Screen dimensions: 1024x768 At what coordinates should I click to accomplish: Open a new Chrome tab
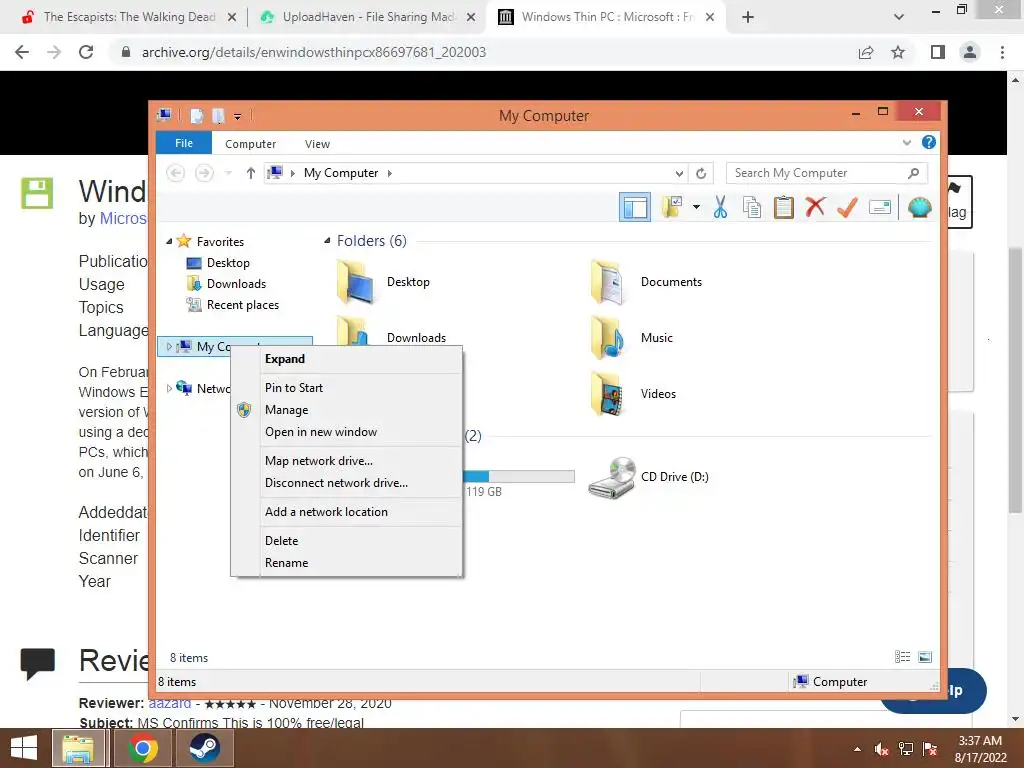point(748,17)
